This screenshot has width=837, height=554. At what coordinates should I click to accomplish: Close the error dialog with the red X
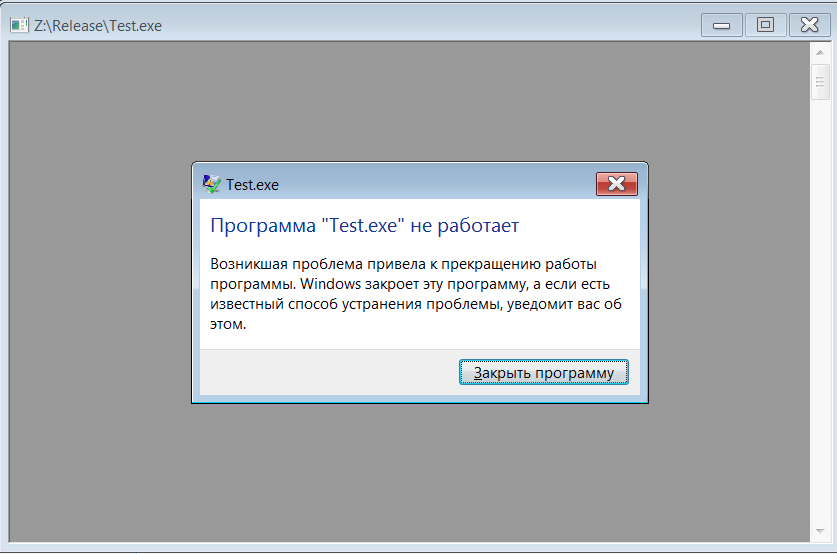(617, 184)
